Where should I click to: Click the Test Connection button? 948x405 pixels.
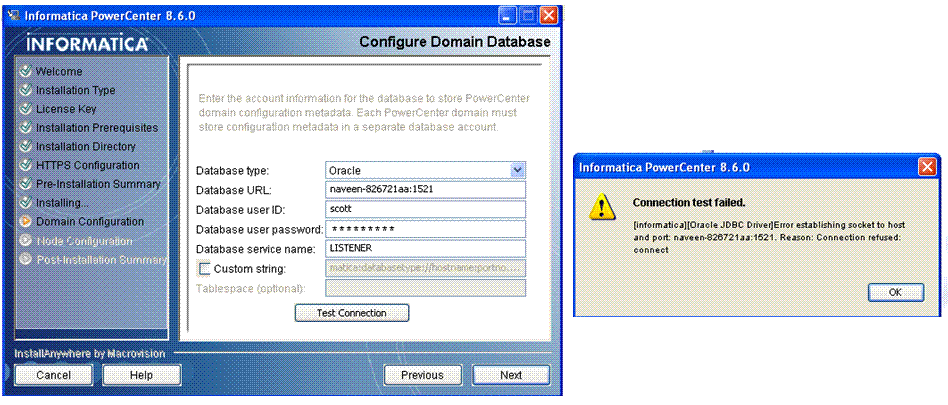352,313
